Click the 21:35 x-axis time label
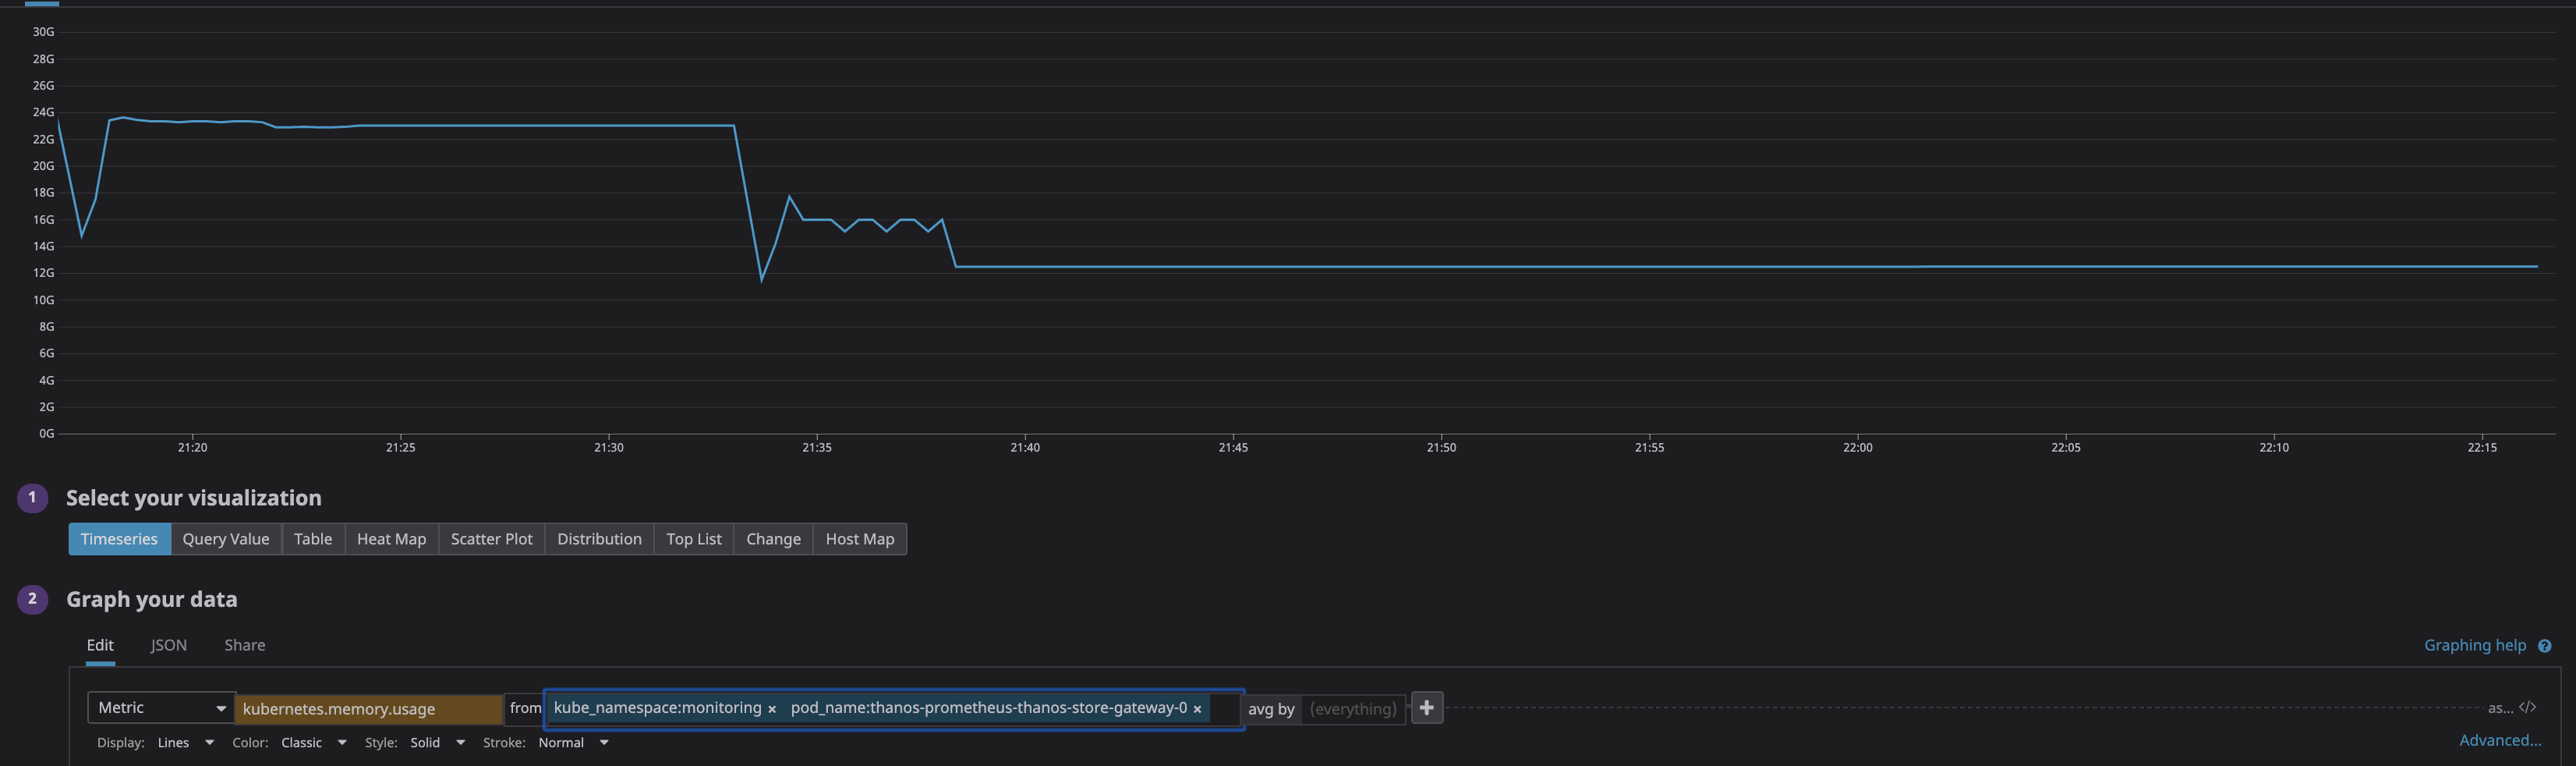This screenshot has height=766, width=2576. click(816, 448)
